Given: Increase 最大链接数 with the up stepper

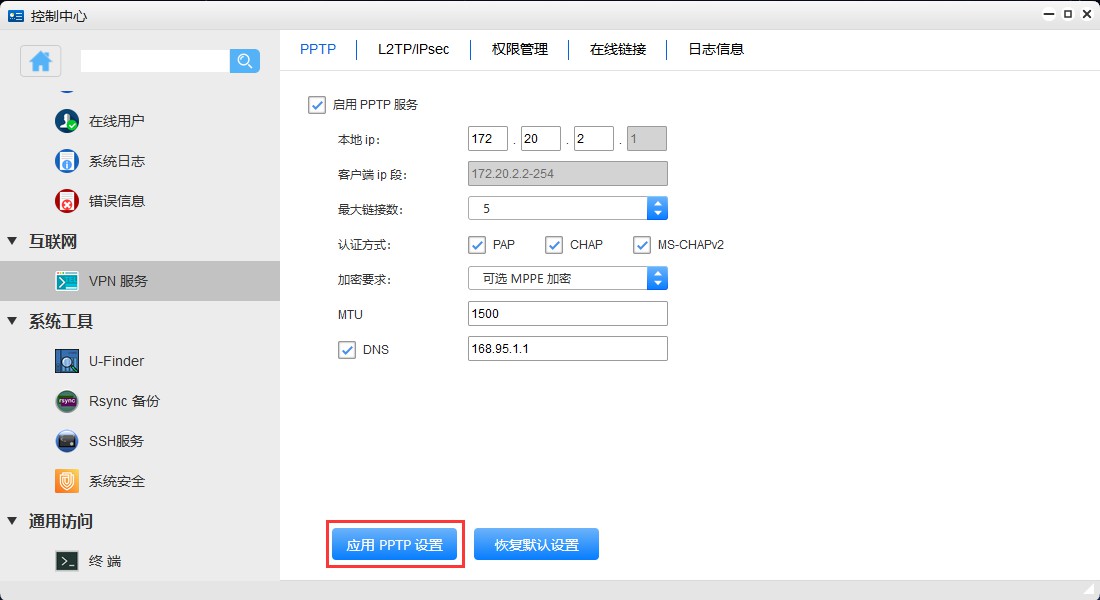Looking at the screenshot, I should 658,203.
